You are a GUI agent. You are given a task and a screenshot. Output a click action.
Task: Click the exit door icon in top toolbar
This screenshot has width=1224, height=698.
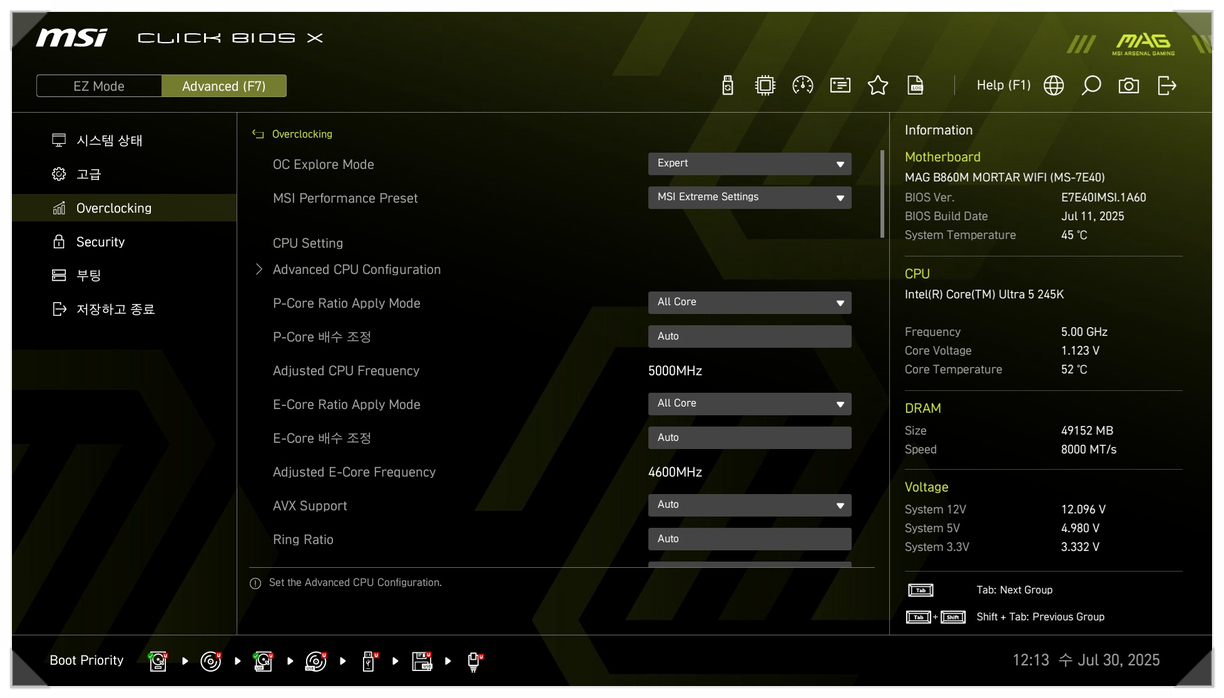pos(1167,86)
